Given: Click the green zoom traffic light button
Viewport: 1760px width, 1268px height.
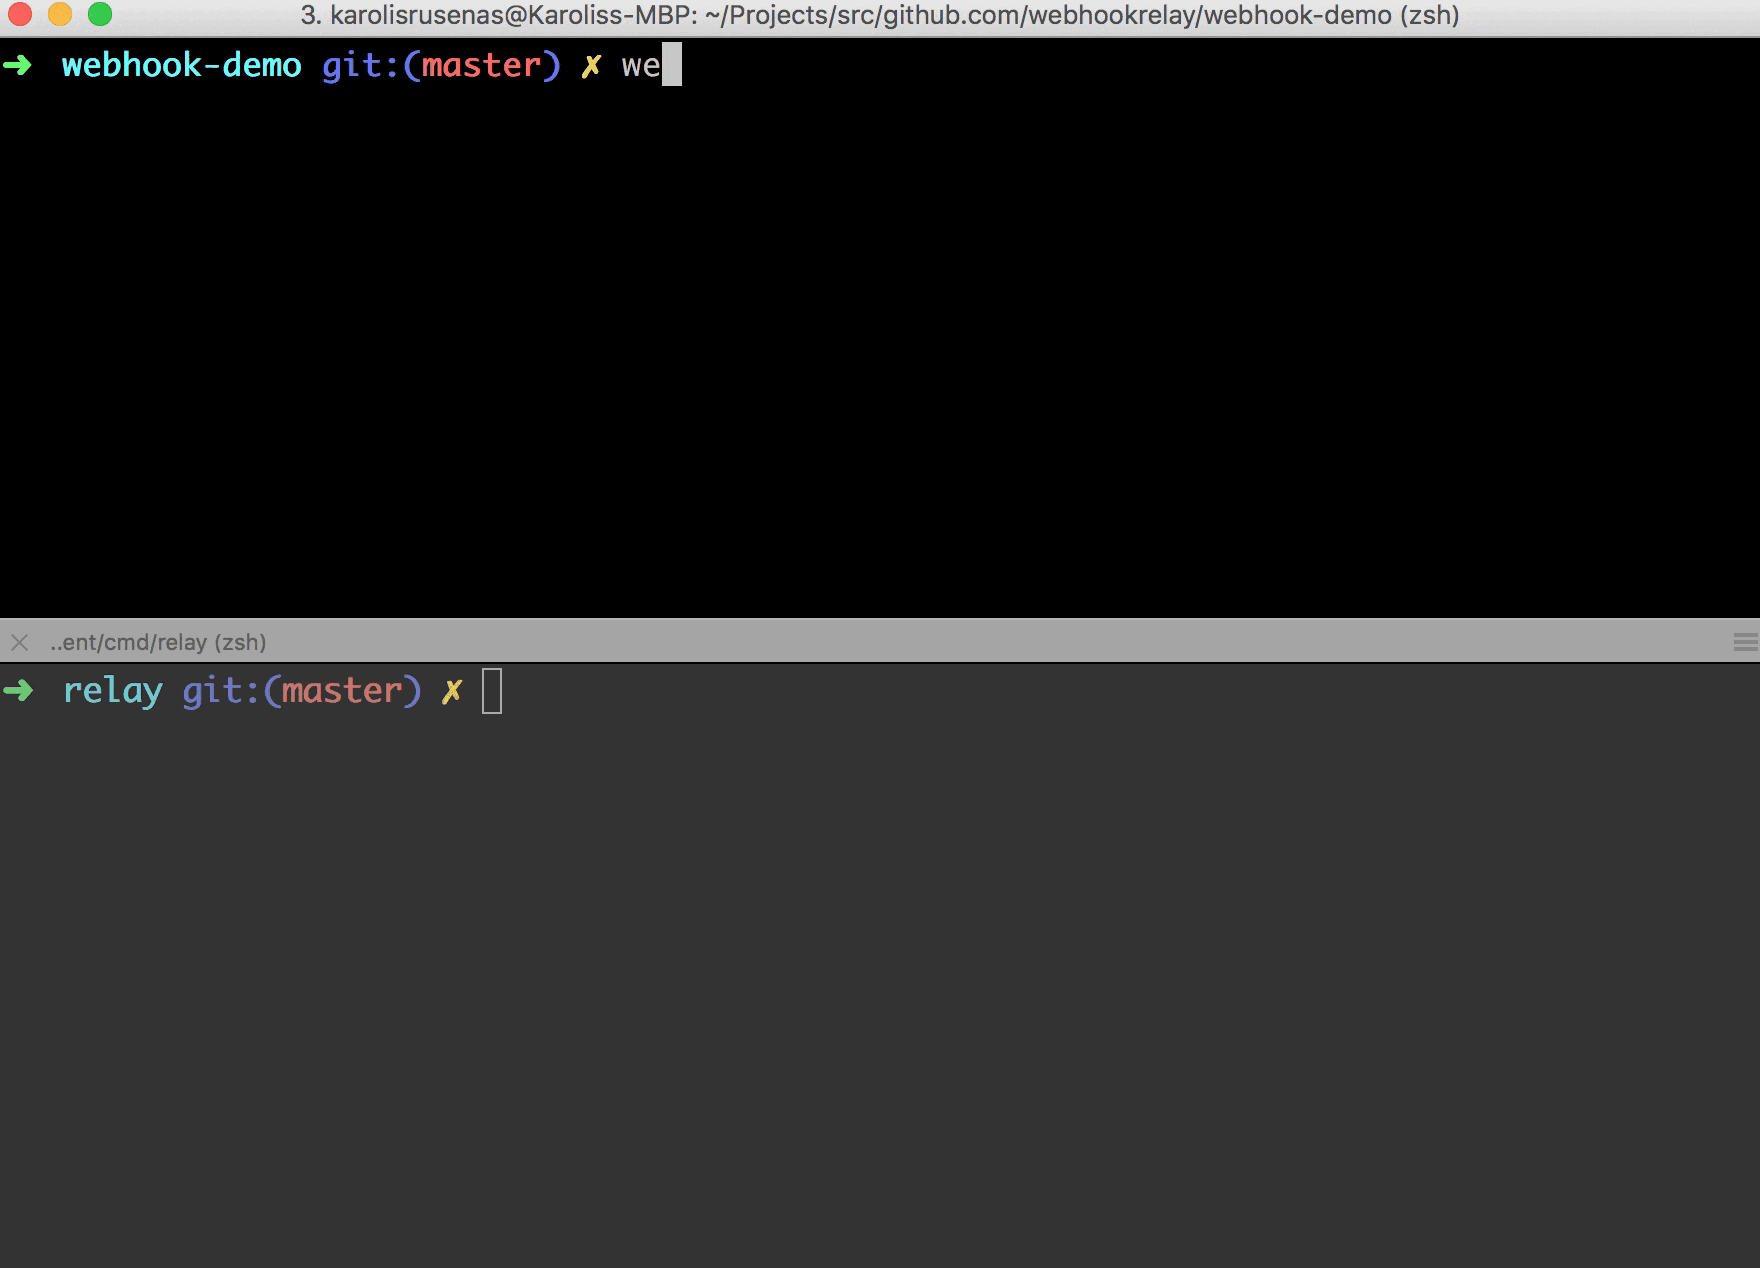Looking at the screenshot, I should [101, 16].
